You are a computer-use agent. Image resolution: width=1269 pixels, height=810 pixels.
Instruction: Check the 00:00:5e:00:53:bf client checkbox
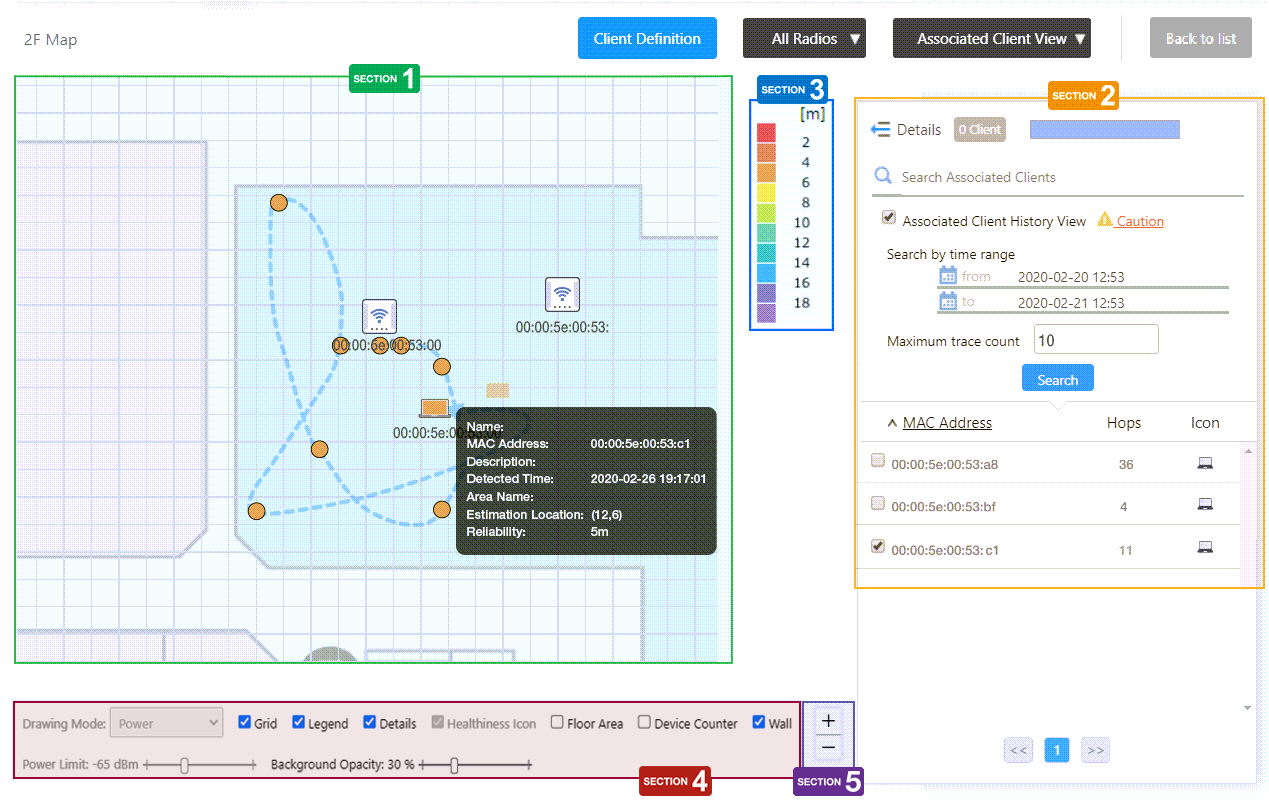[x=878, y=503]
